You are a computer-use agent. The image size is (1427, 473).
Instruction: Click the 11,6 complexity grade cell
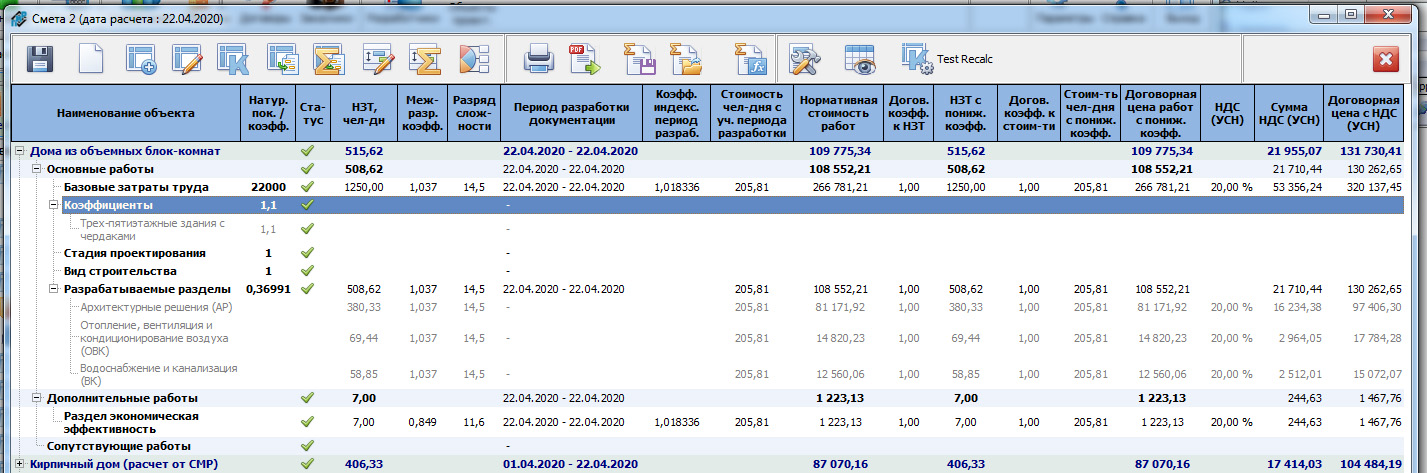[472, 422]
